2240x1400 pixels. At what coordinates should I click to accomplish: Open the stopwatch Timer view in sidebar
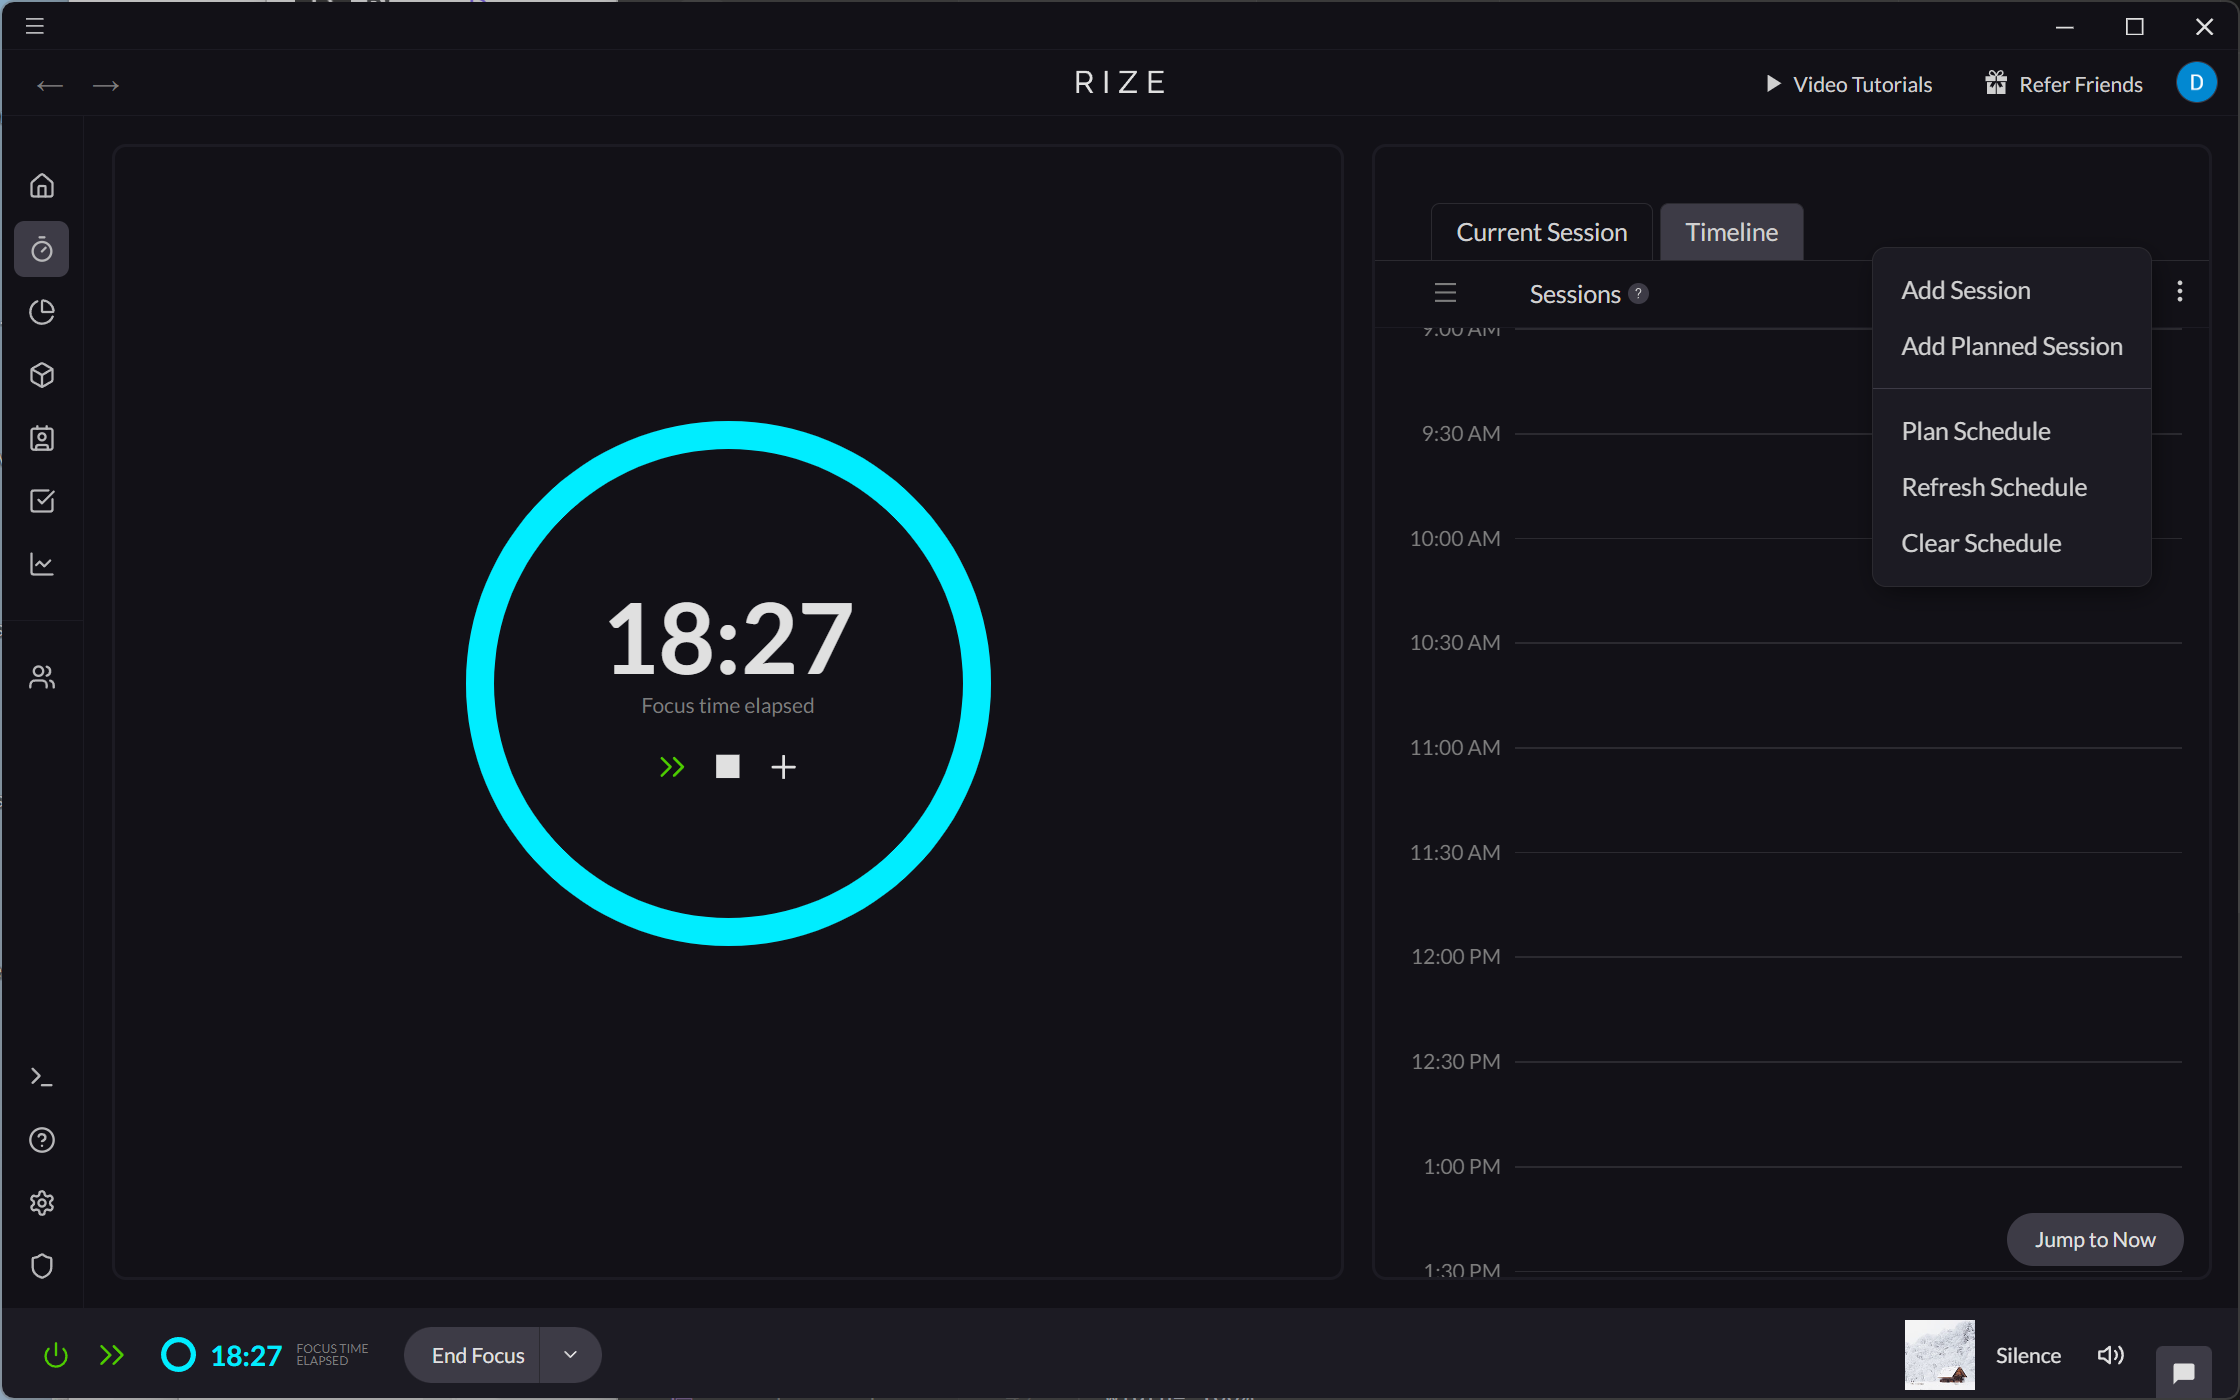(x=41, y=249)
